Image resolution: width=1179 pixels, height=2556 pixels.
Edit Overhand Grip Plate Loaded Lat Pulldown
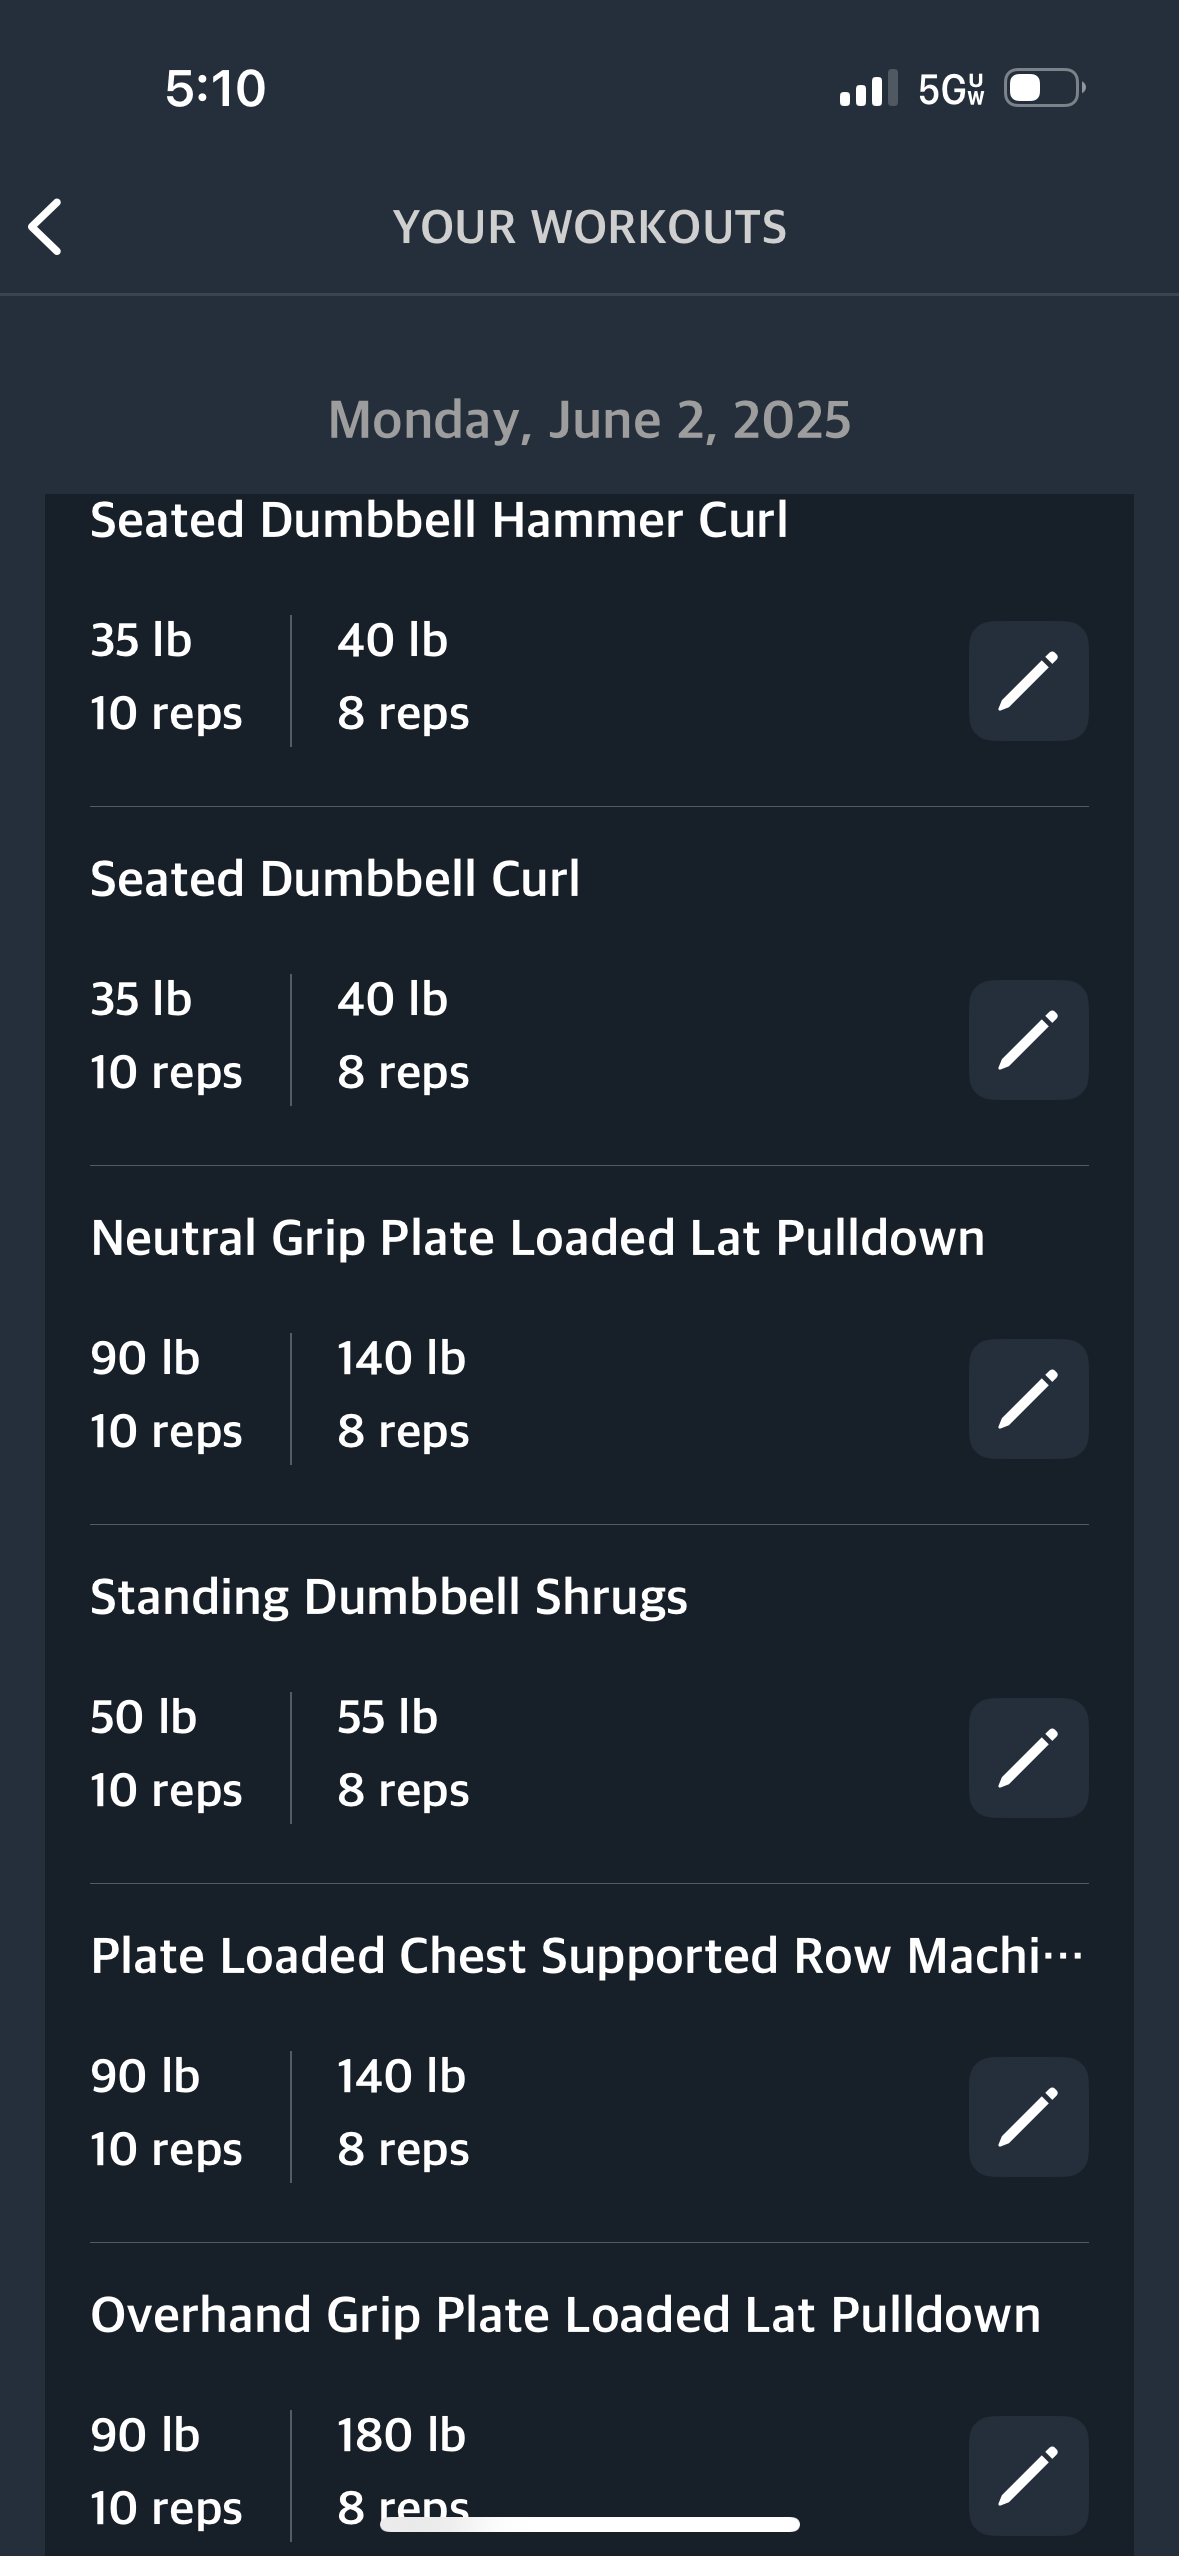point(1028,2476)
